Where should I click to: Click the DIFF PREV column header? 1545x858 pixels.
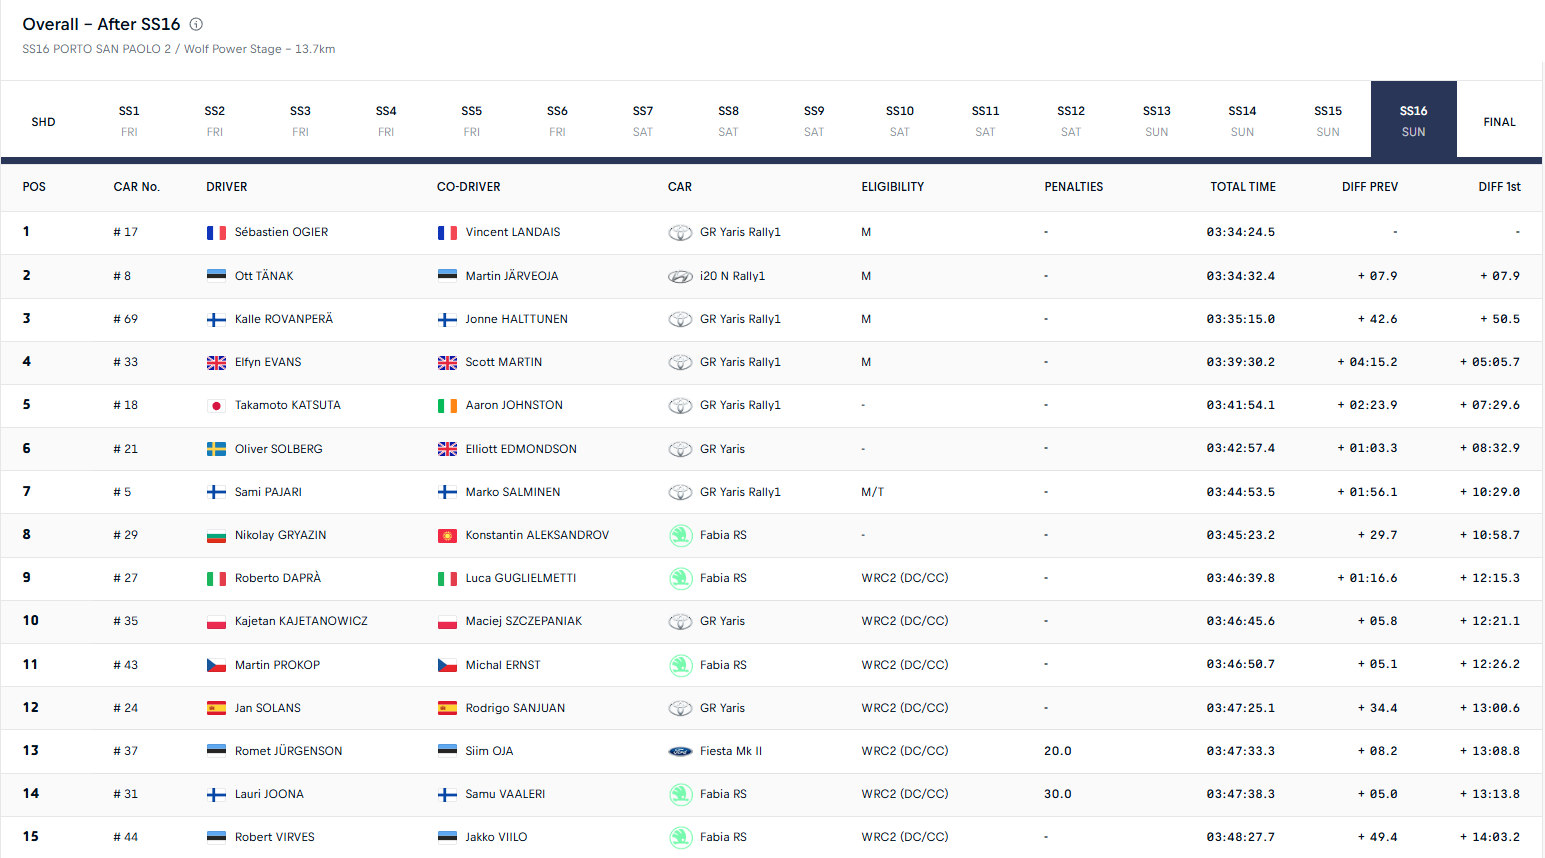coord(1370,187)
